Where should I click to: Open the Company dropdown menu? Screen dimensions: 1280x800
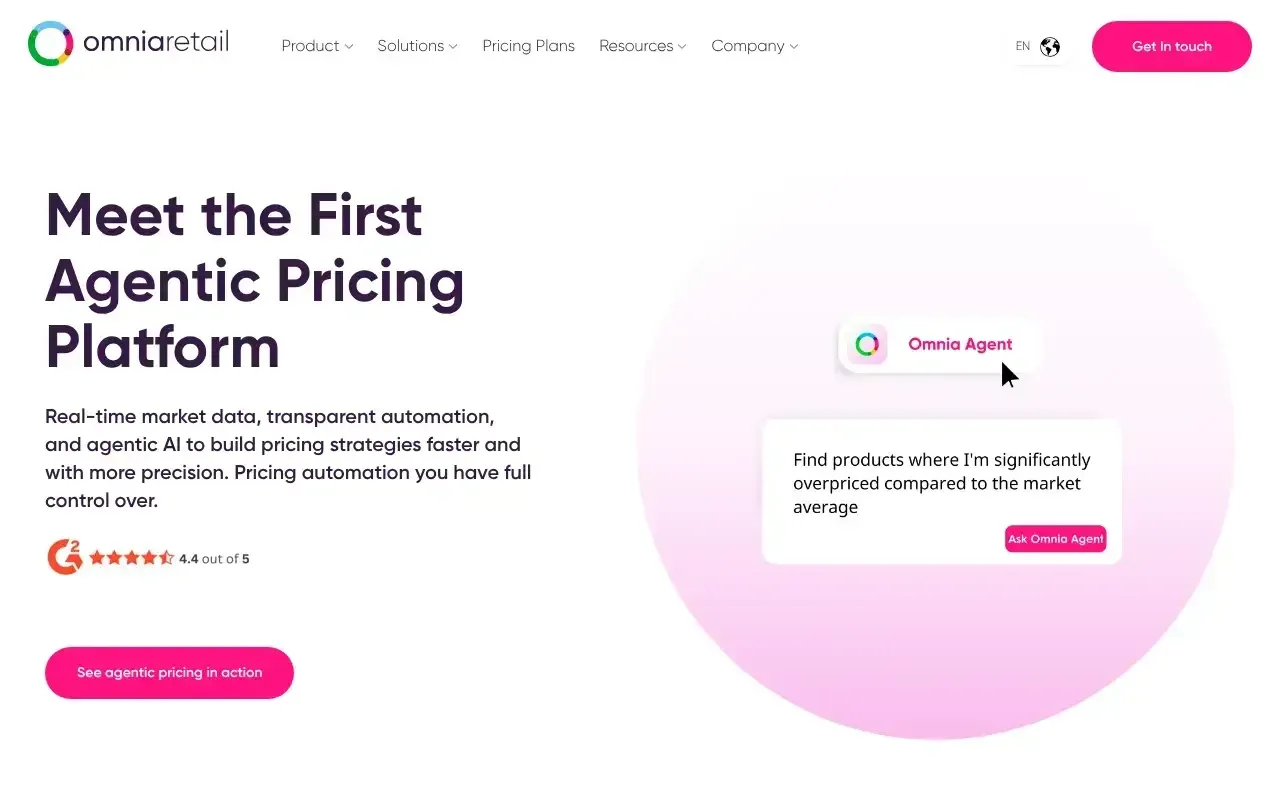click(x=754, y=46)
